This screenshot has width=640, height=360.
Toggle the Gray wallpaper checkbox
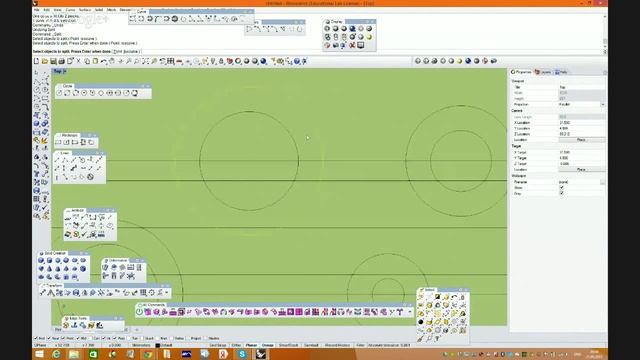[x=562, y=193]
